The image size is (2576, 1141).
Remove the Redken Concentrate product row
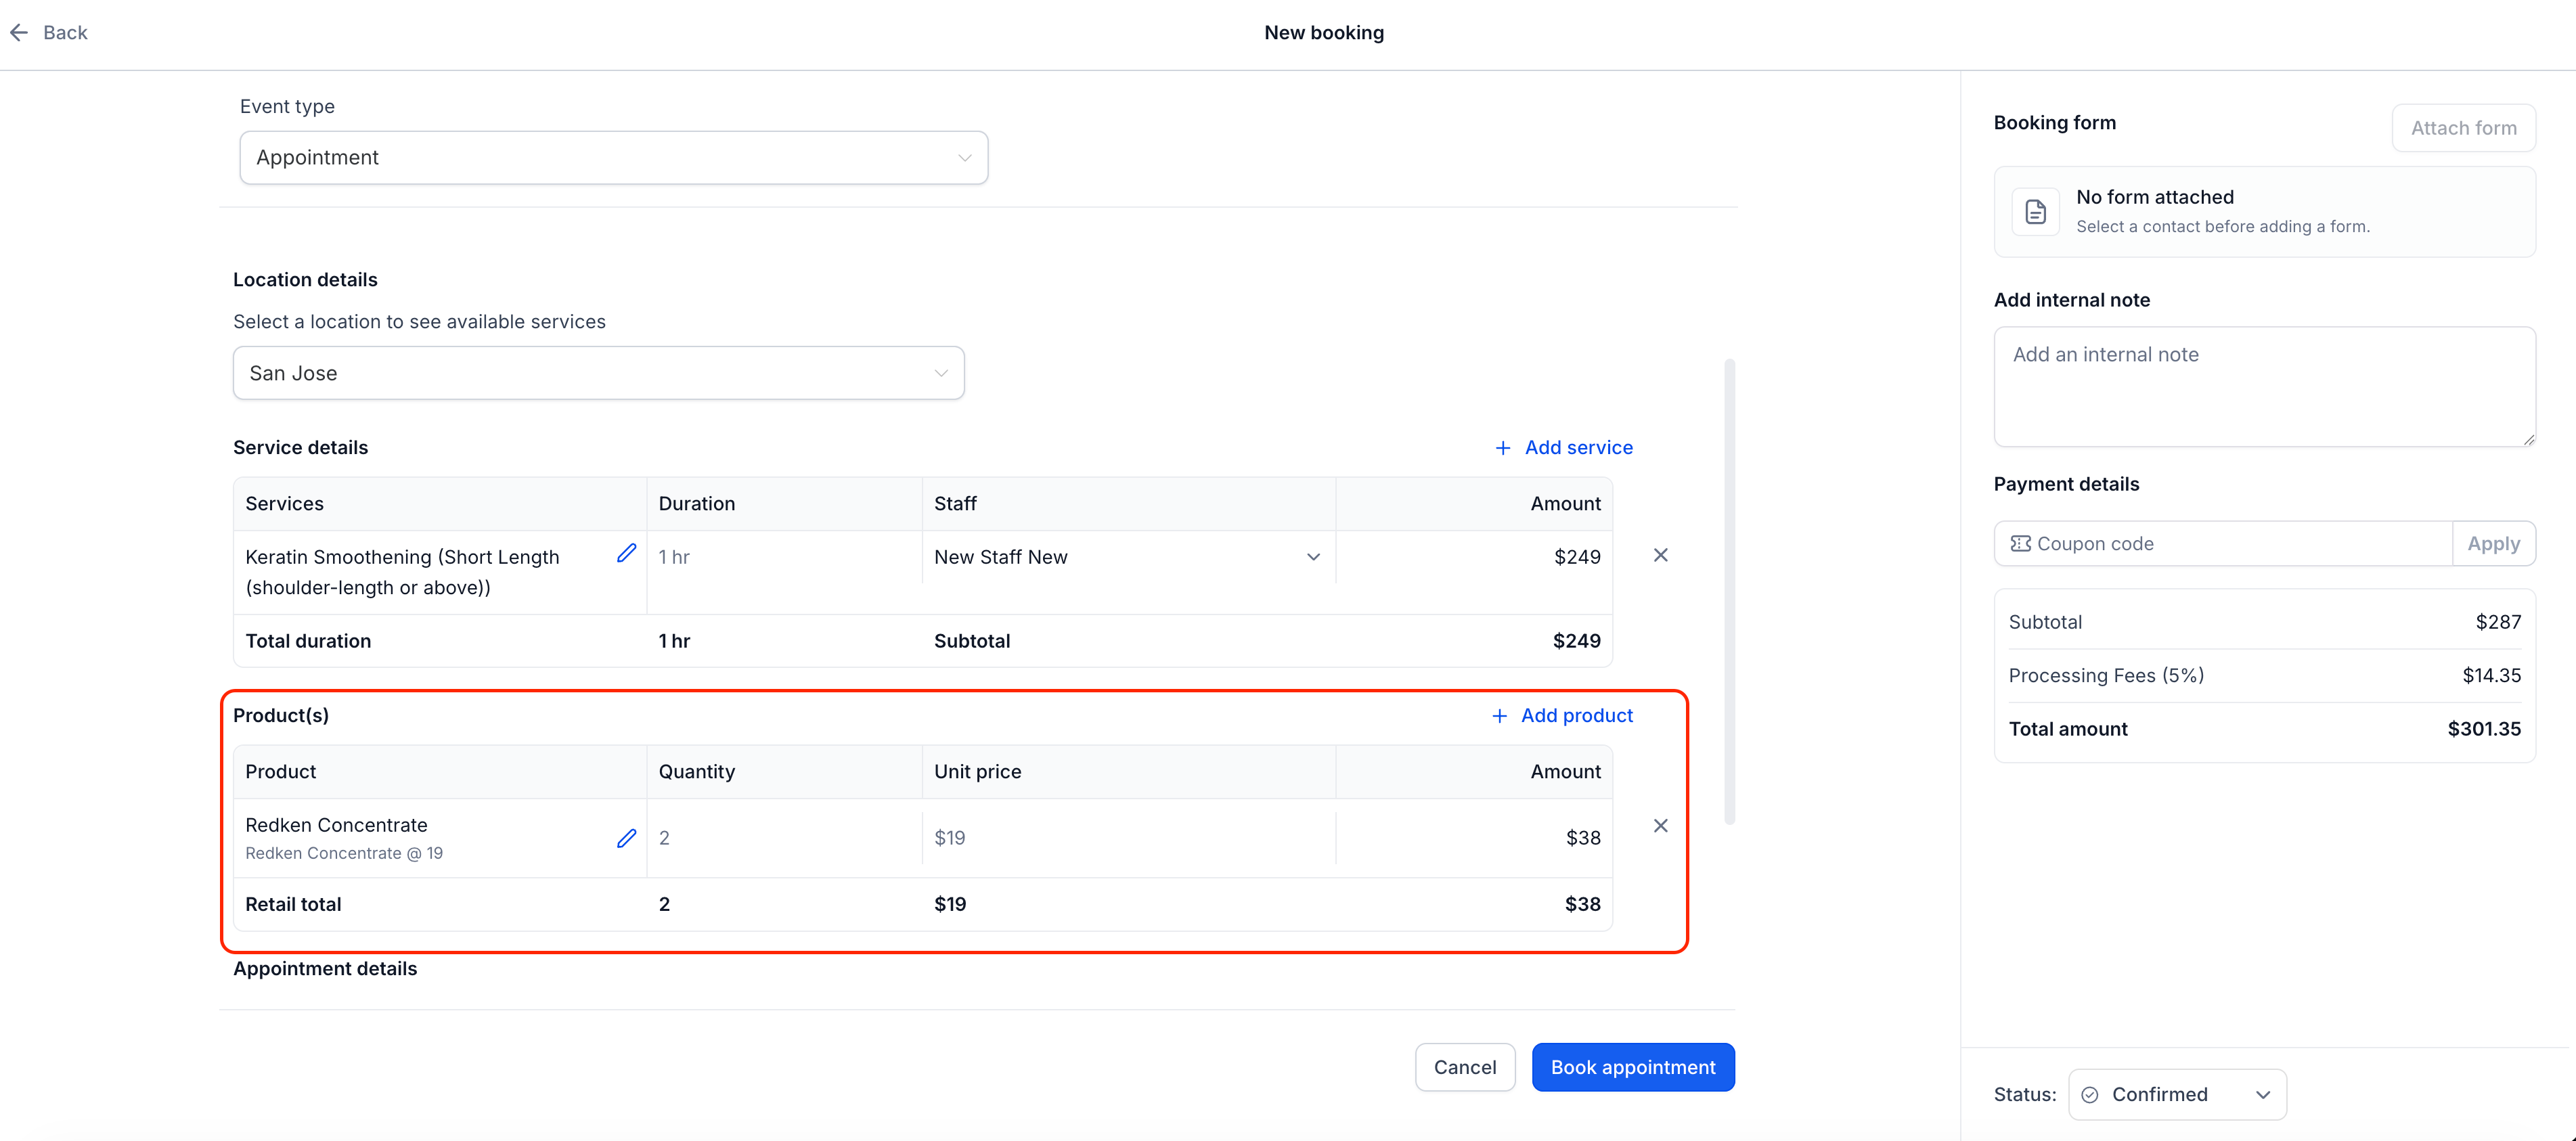[1660, 825]
